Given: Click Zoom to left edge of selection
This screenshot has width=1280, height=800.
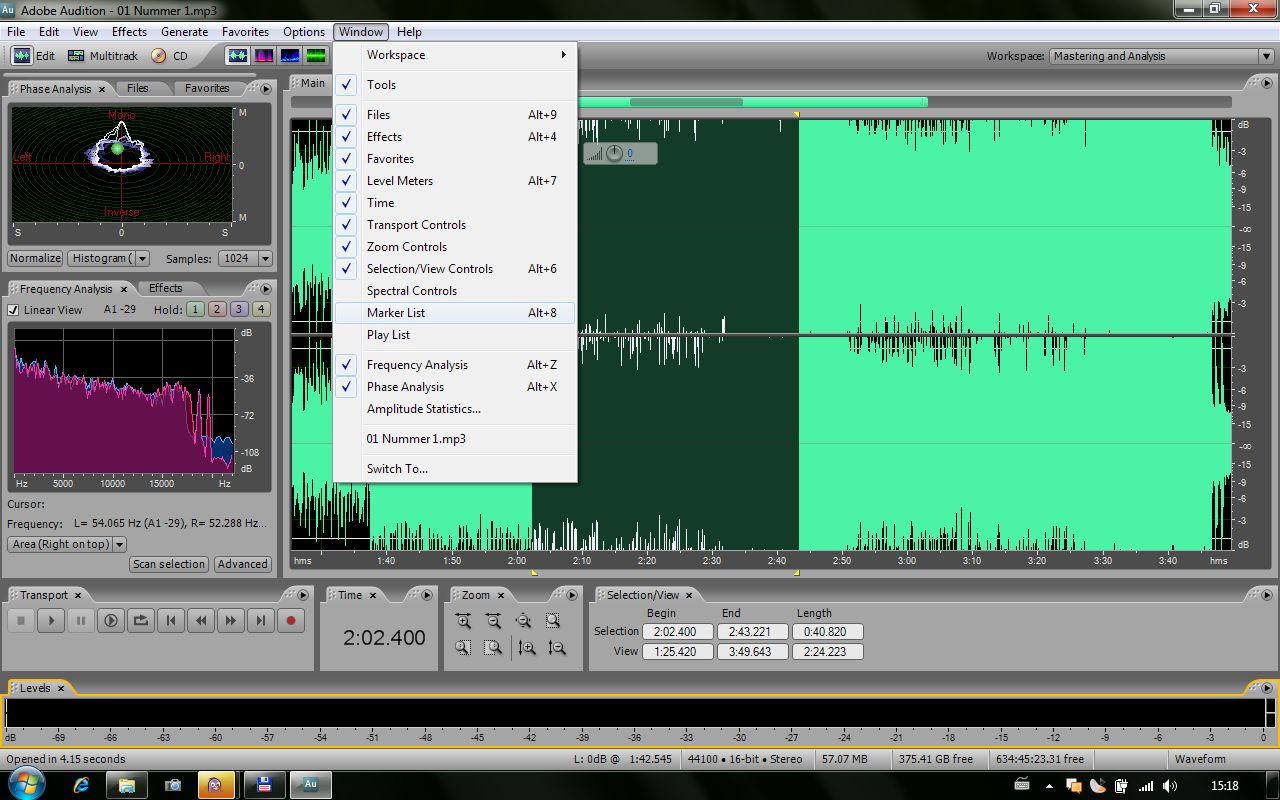Looking at the screenshot, I should (x=463, y=648).
